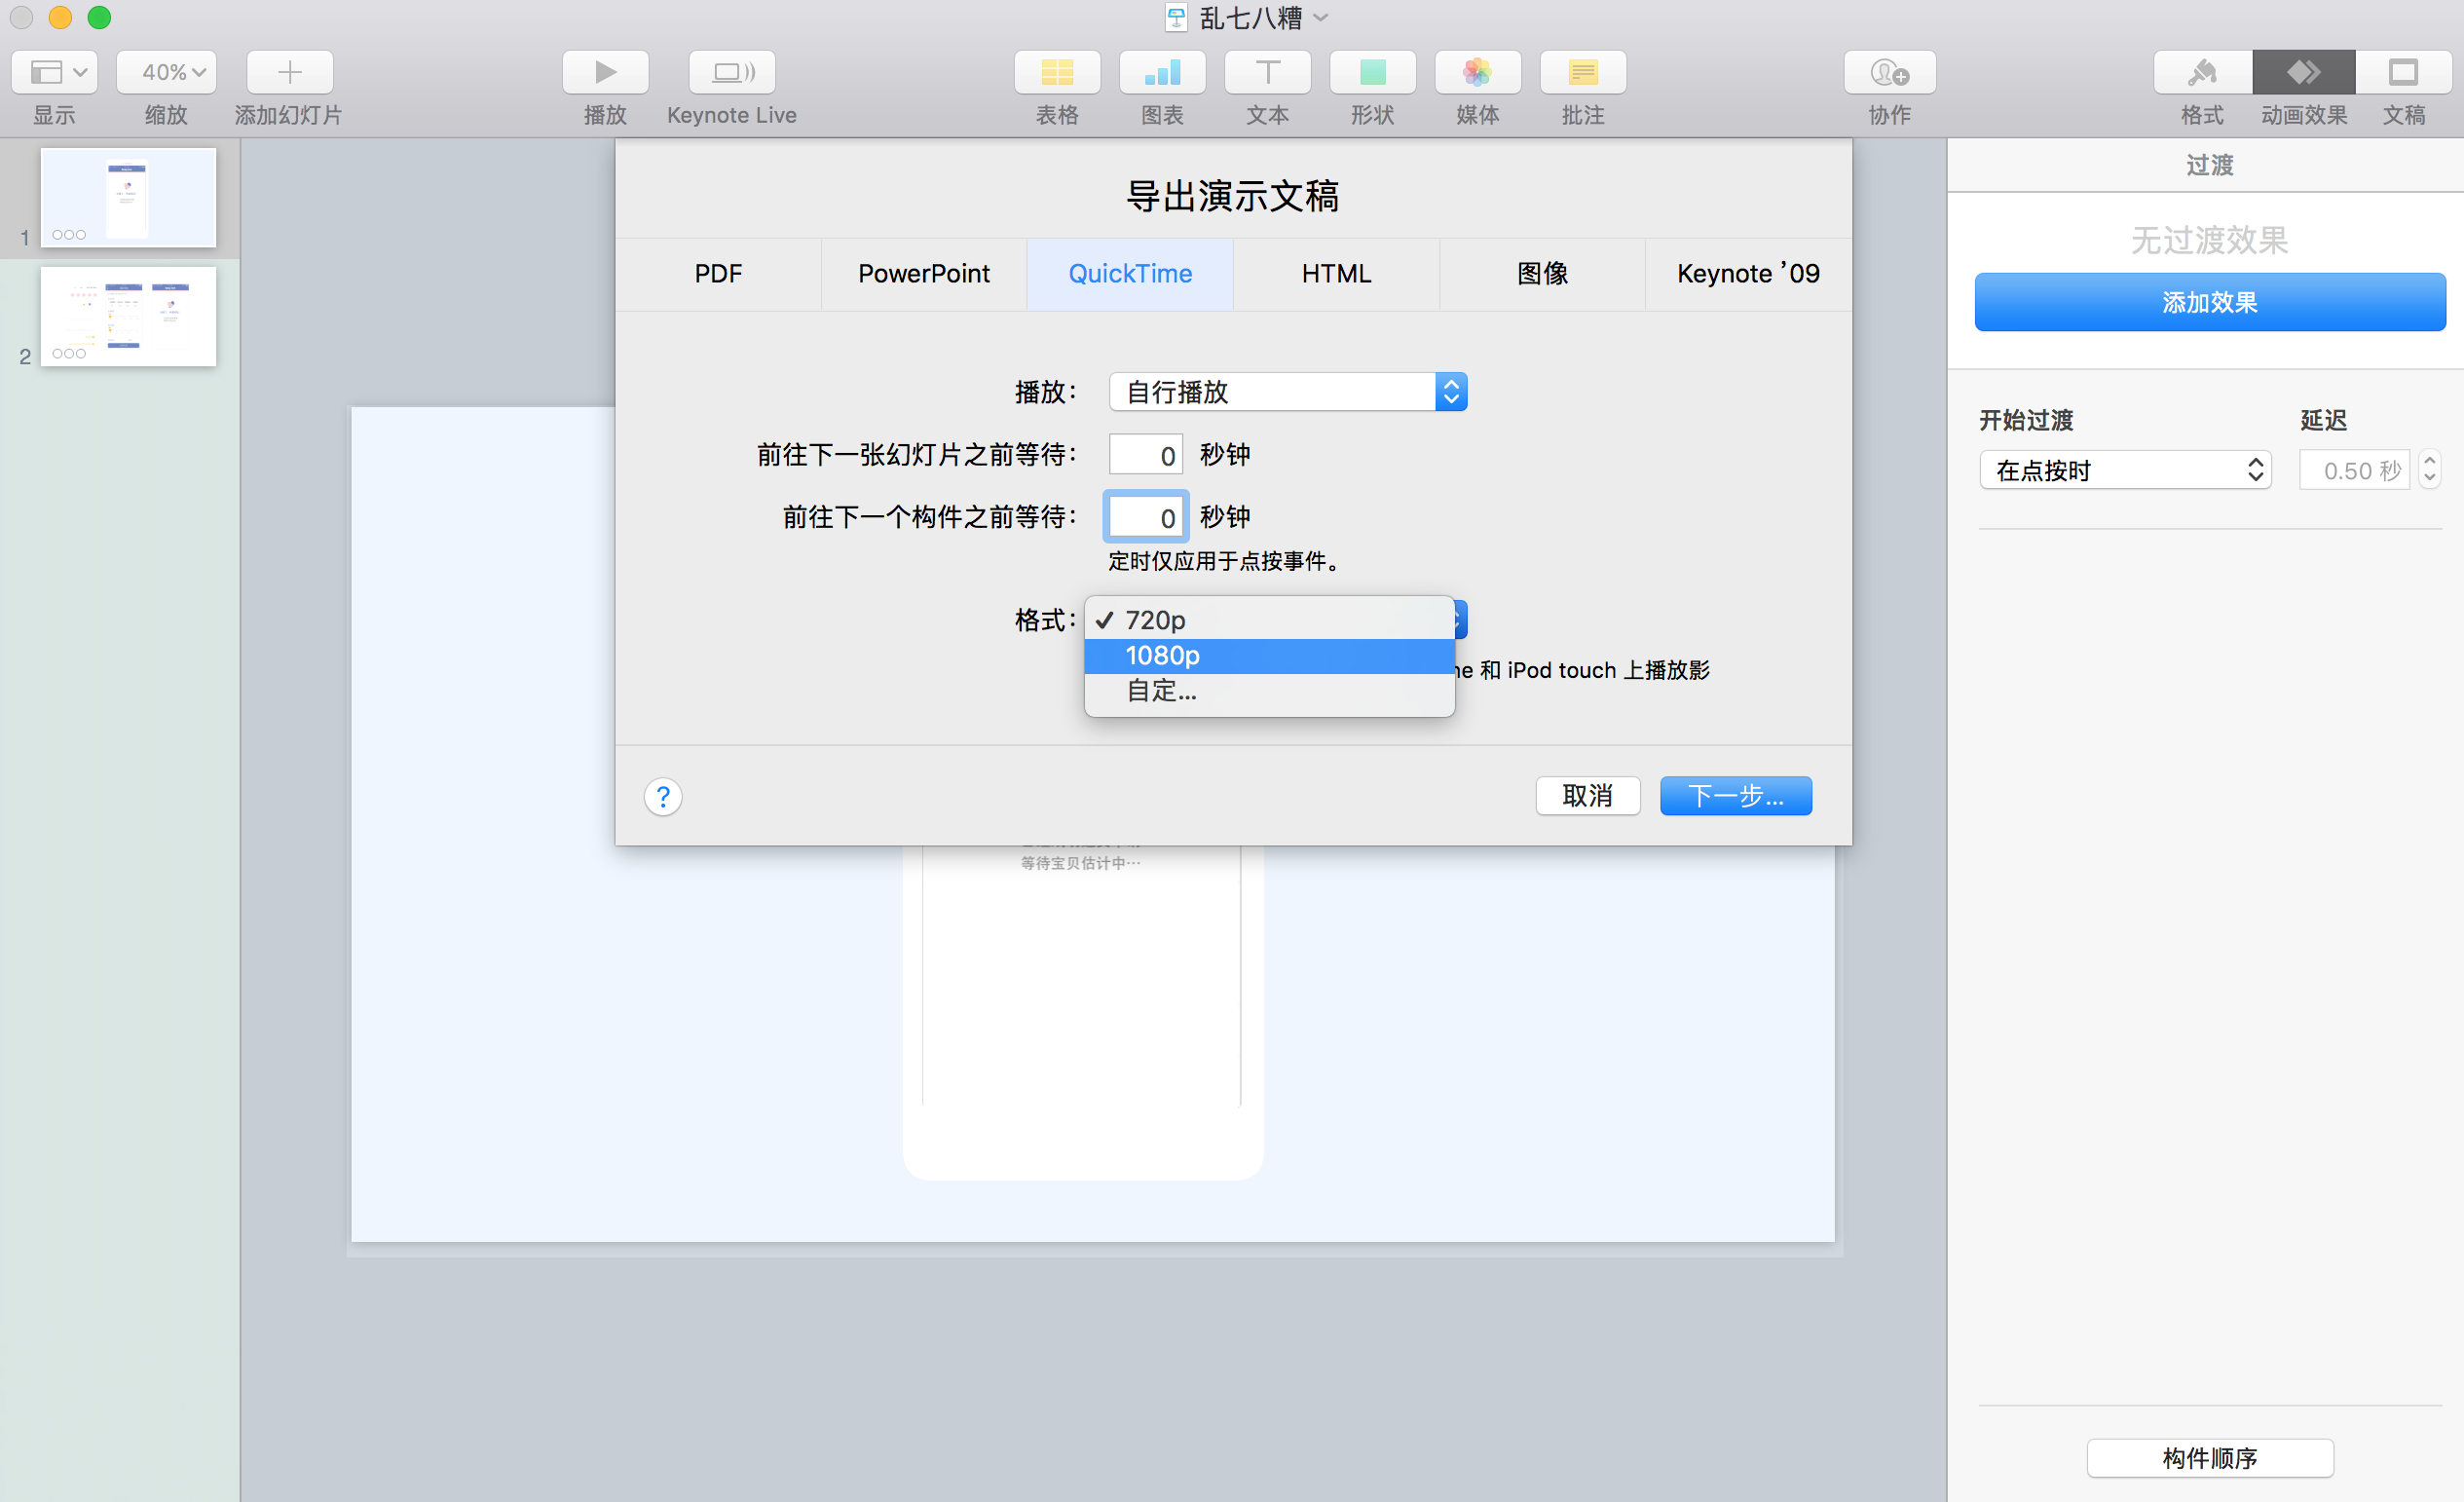2464x1502 pixels.
Task: Minimize window with yellow button
Action: [x=60, y=18]
